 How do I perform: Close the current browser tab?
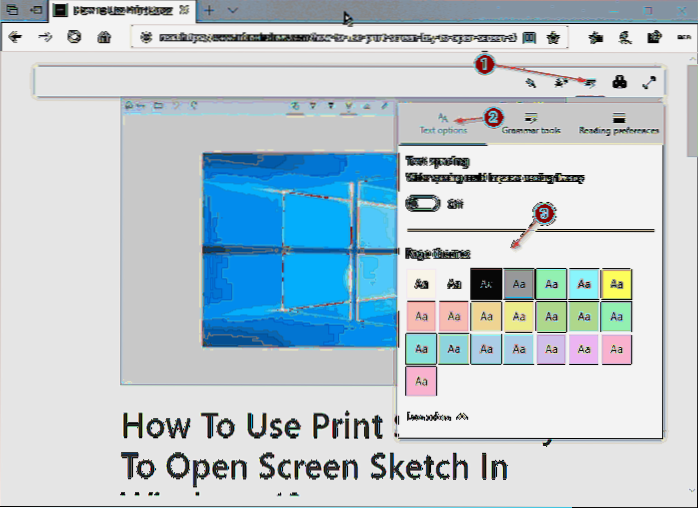point(184,10)
